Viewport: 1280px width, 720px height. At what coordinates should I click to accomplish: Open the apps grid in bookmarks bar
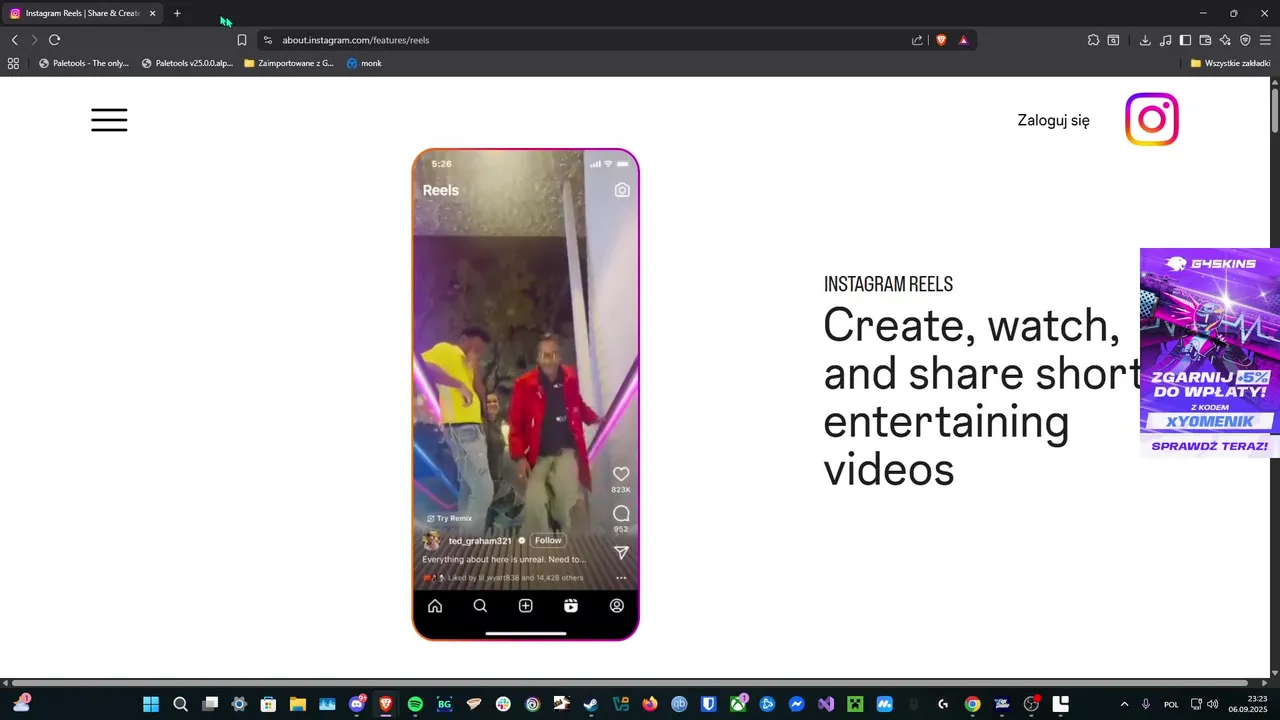pos(13,63)
